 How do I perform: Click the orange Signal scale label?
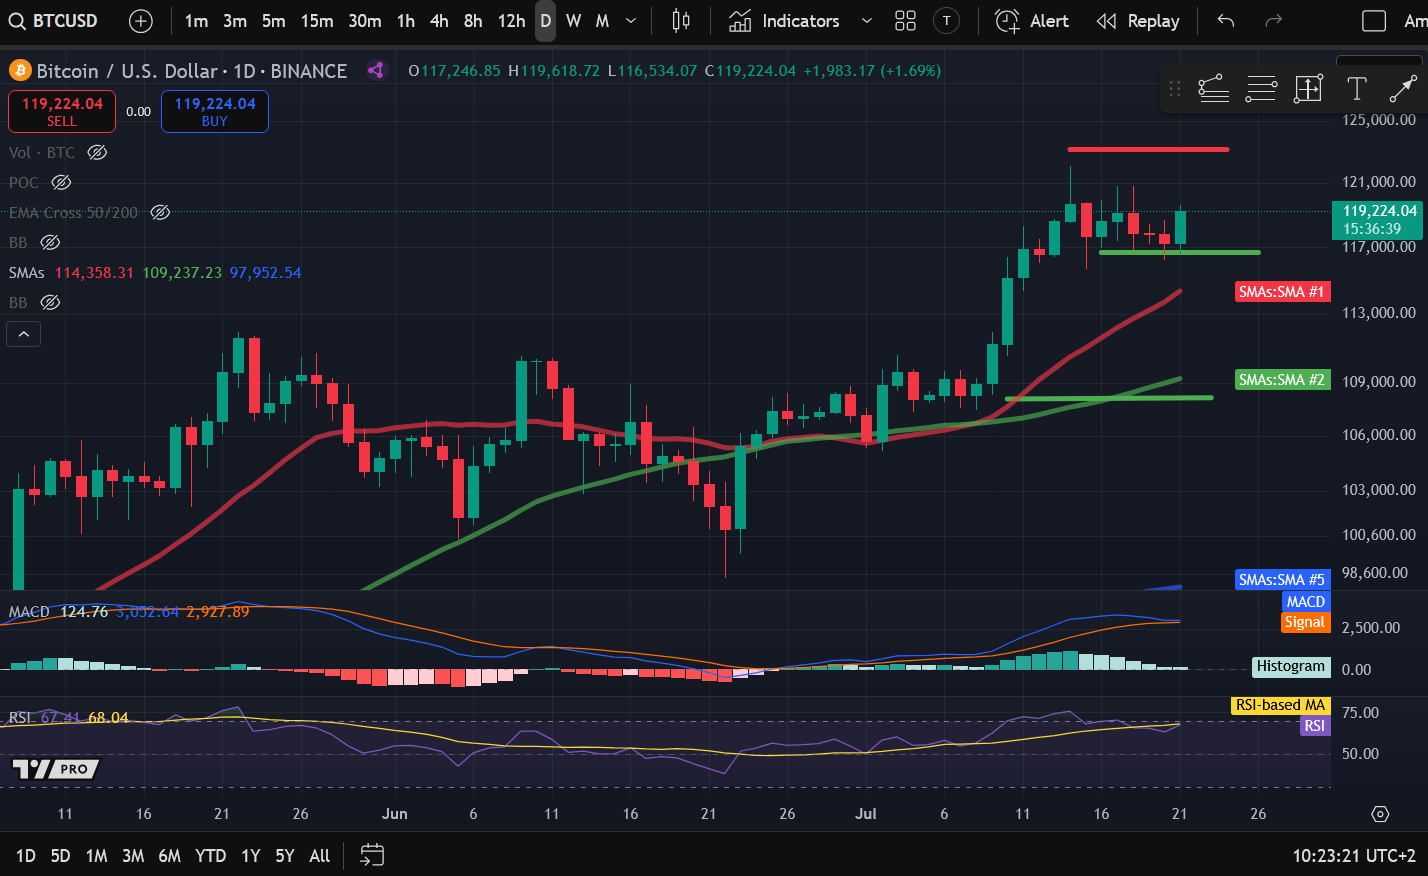1305,622
